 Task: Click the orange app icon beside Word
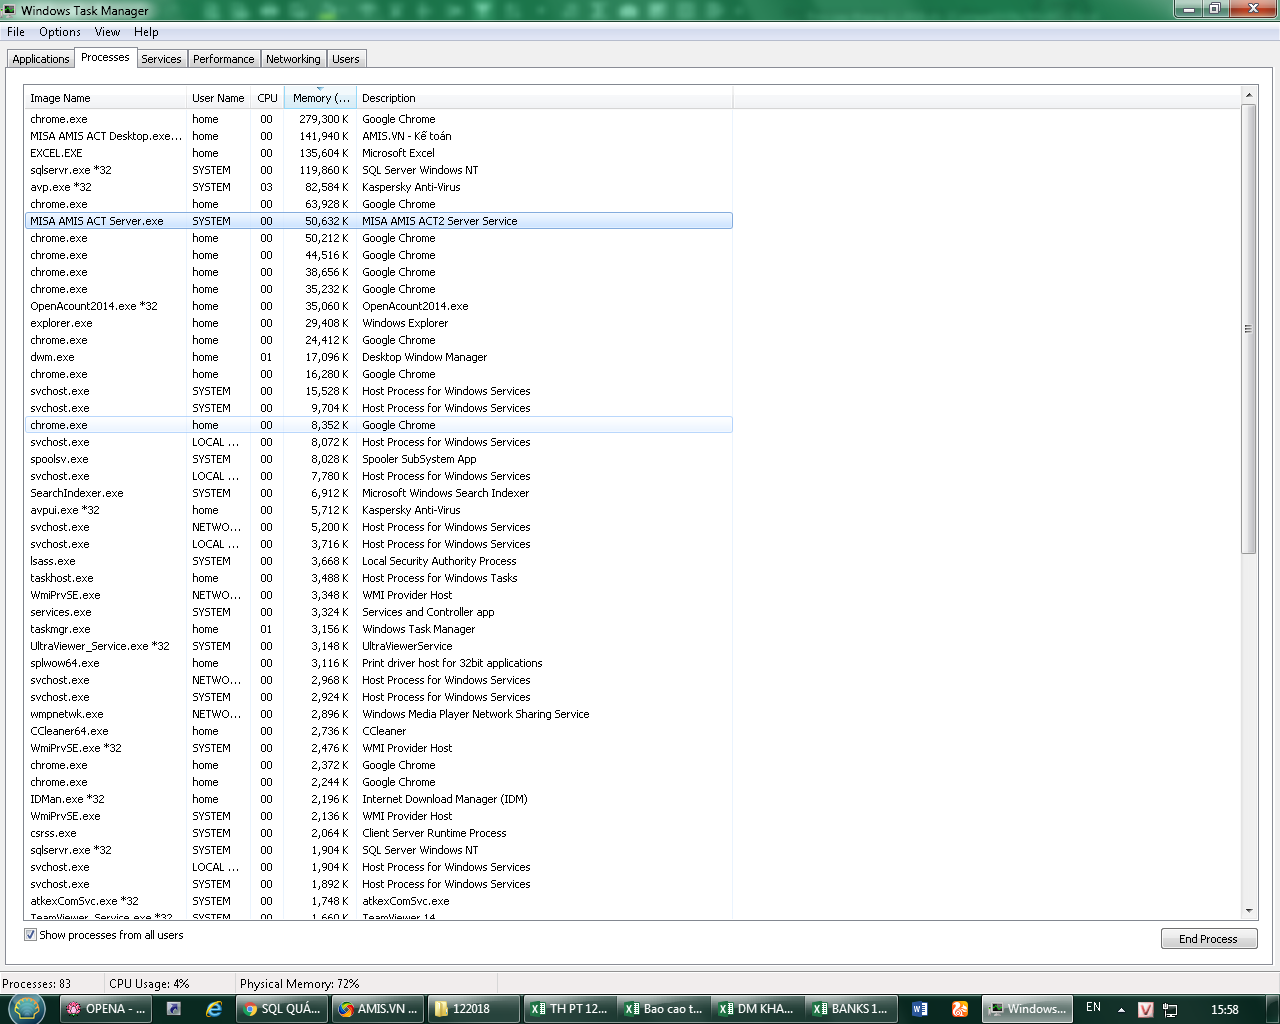[x=960, y=1009]
